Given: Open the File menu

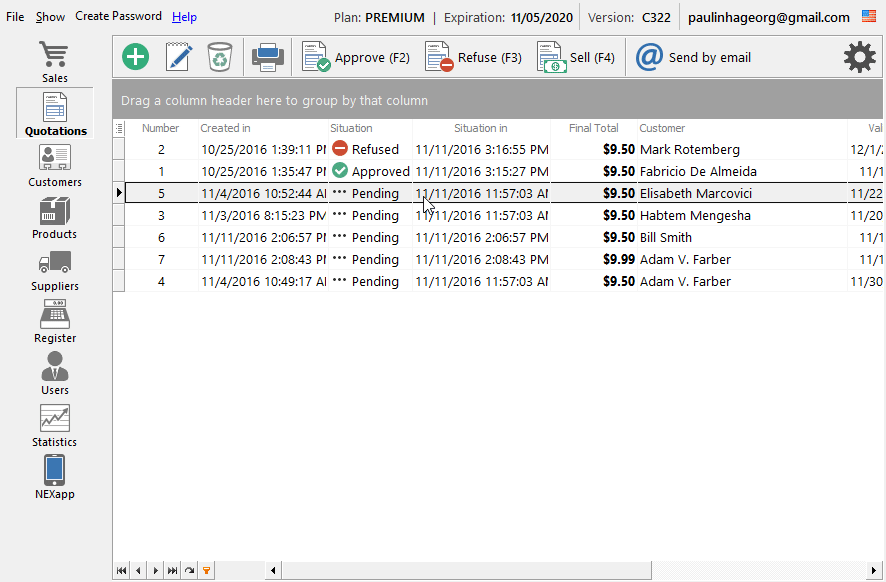Looking at the screenshot, I should [x=15, y=17].
